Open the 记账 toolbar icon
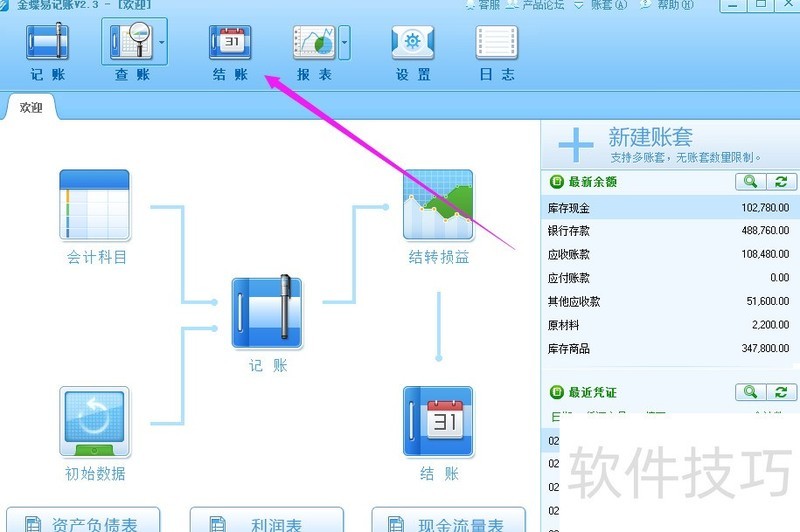 click(x=47, y=42)
